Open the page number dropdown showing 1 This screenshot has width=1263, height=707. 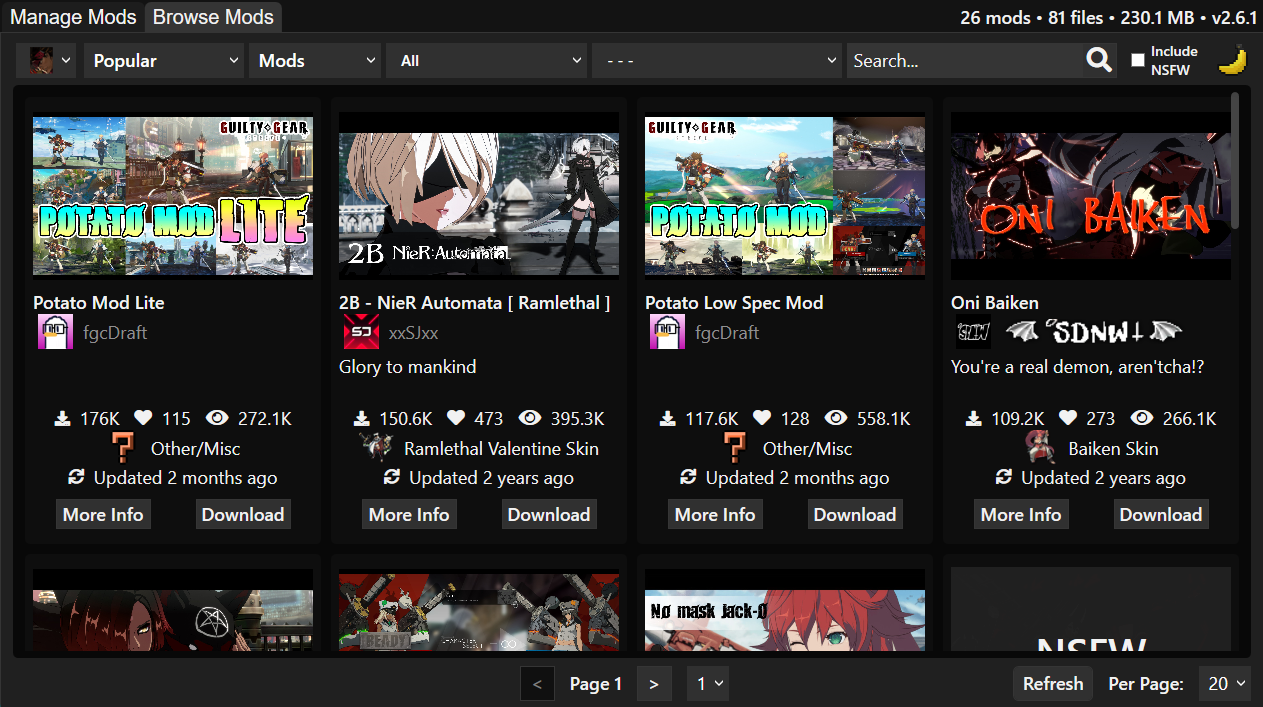(708, 684)
